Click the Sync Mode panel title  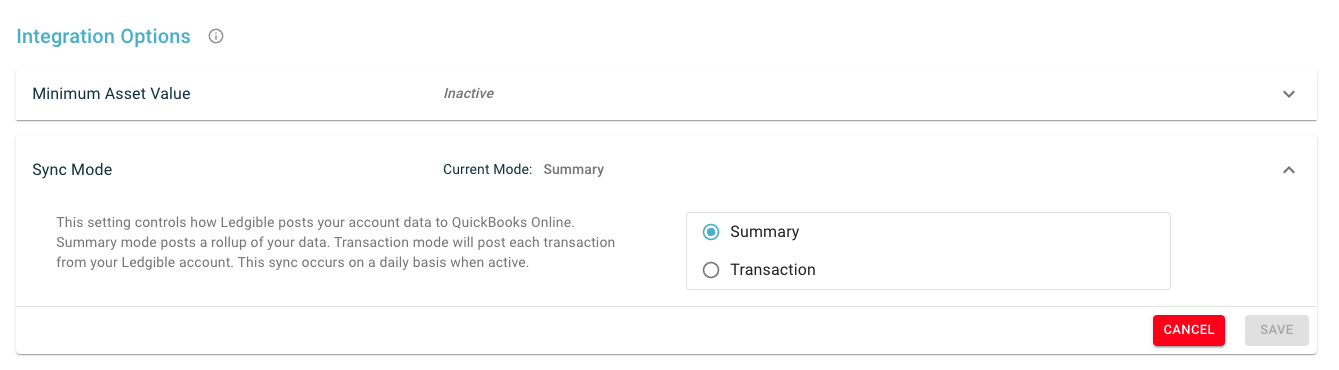[72, 170]
